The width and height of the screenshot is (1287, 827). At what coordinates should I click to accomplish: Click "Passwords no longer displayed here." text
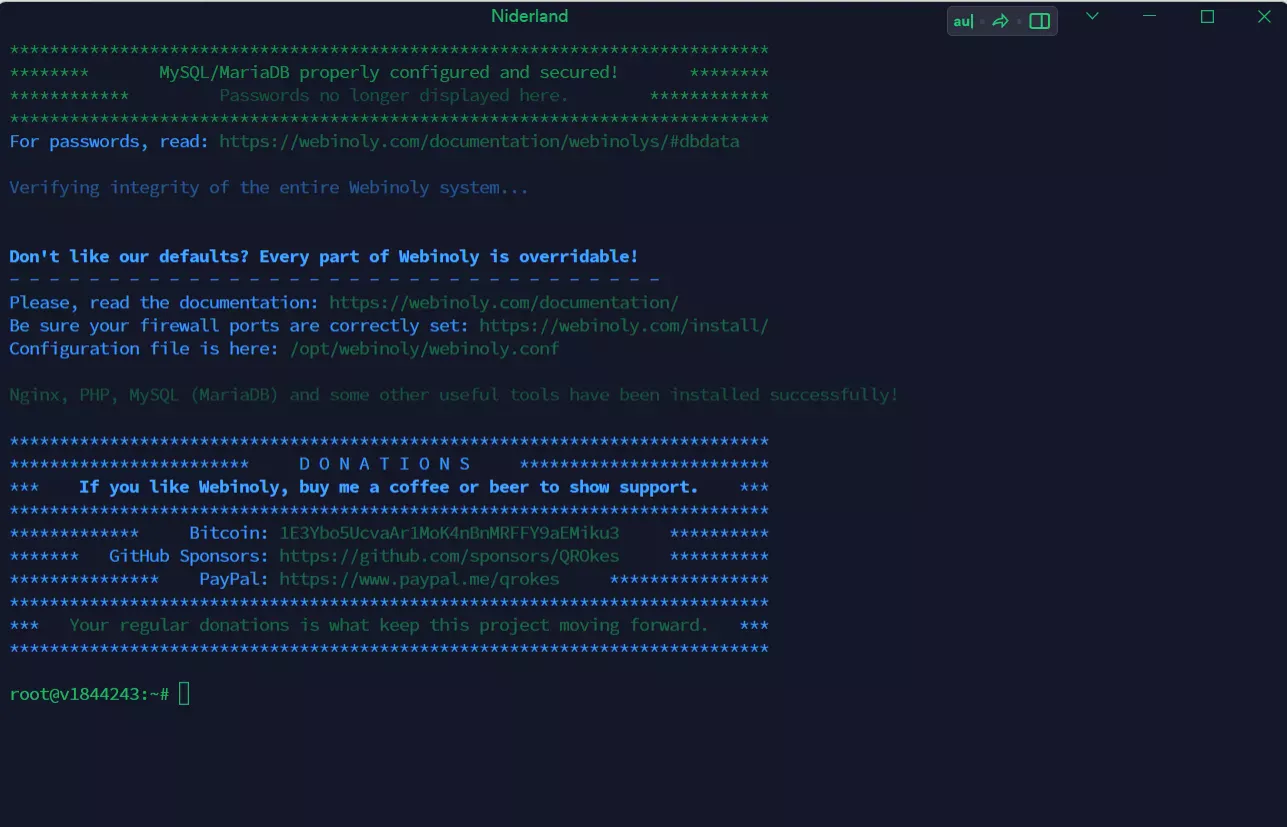394,95
